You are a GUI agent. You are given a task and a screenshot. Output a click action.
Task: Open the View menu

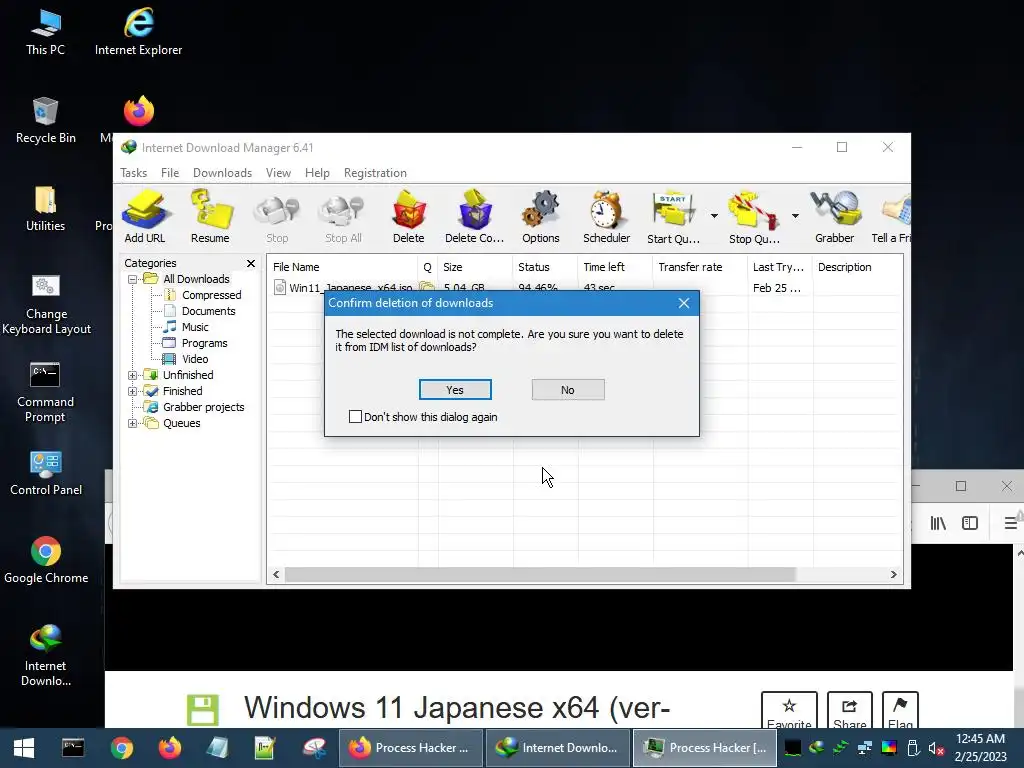[x=278, y=173]
